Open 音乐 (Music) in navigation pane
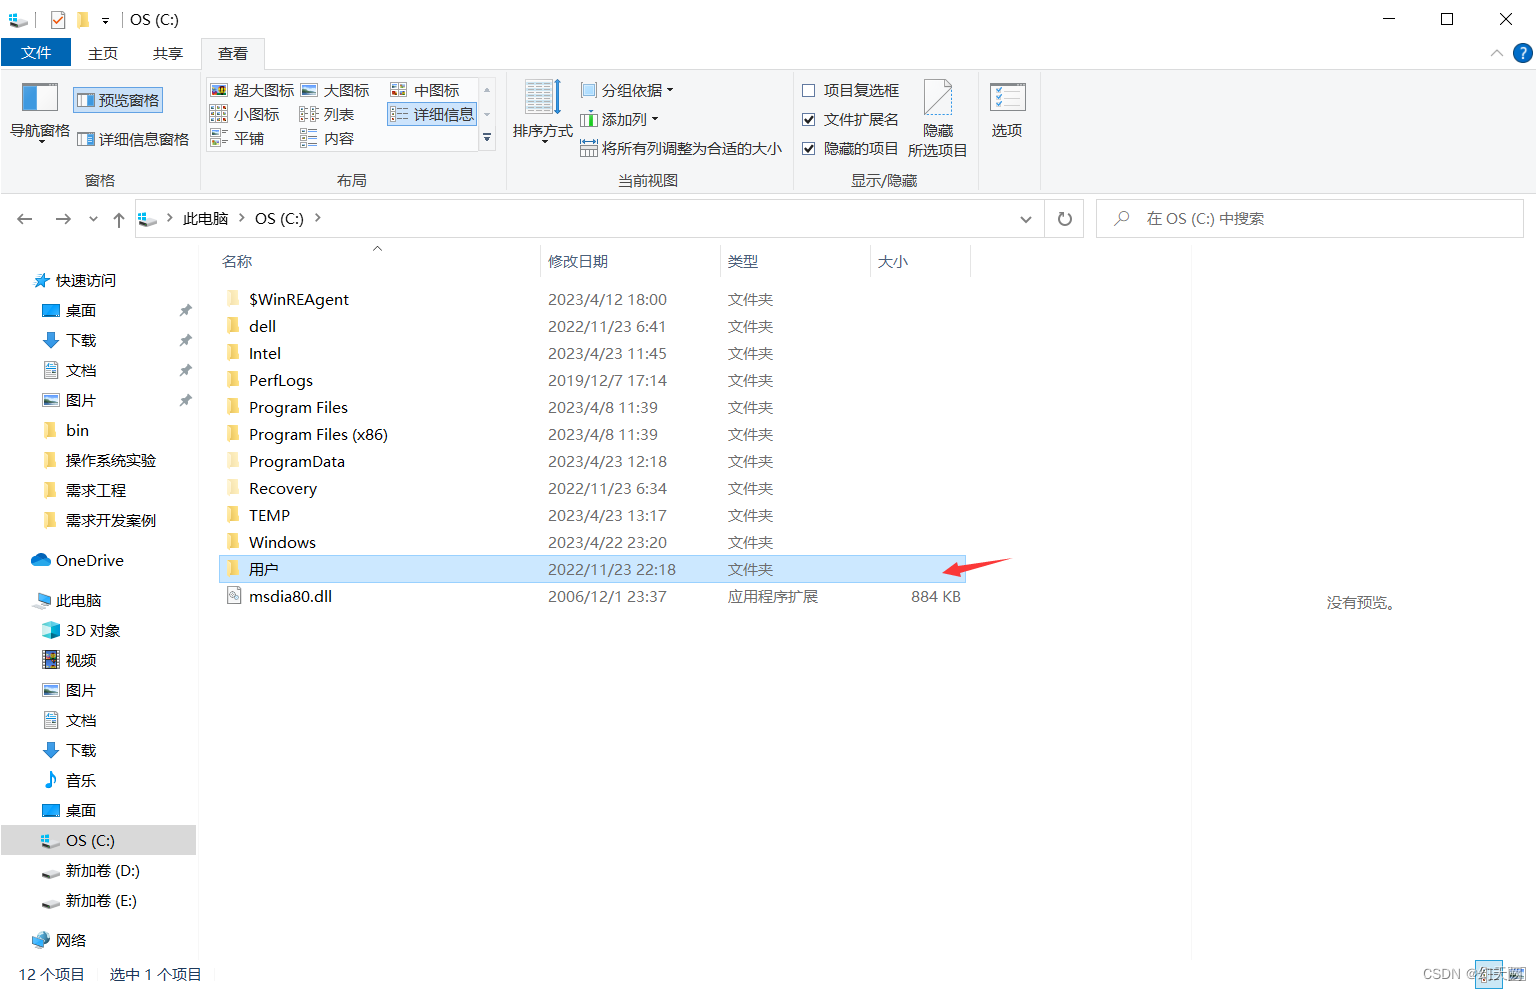This screenshot has width=1537, height=990. point(81,780)
